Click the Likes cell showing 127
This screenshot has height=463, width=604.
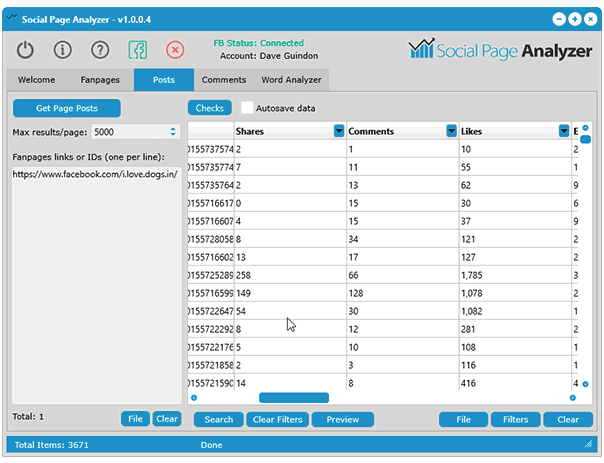[x=515, y=257]
